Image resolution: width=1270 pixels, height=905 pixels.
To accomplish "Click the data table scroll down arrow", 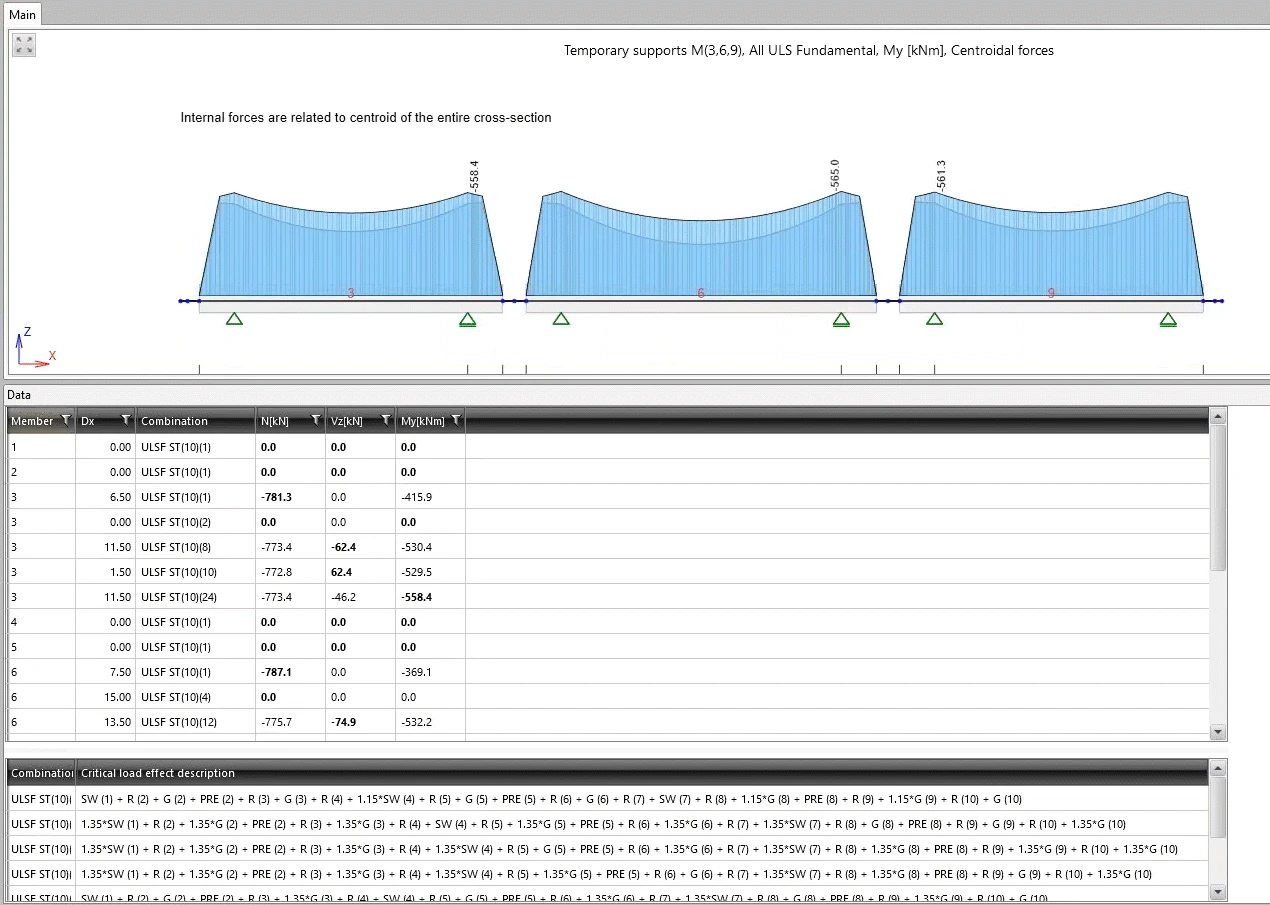I will pos(1217,732).
